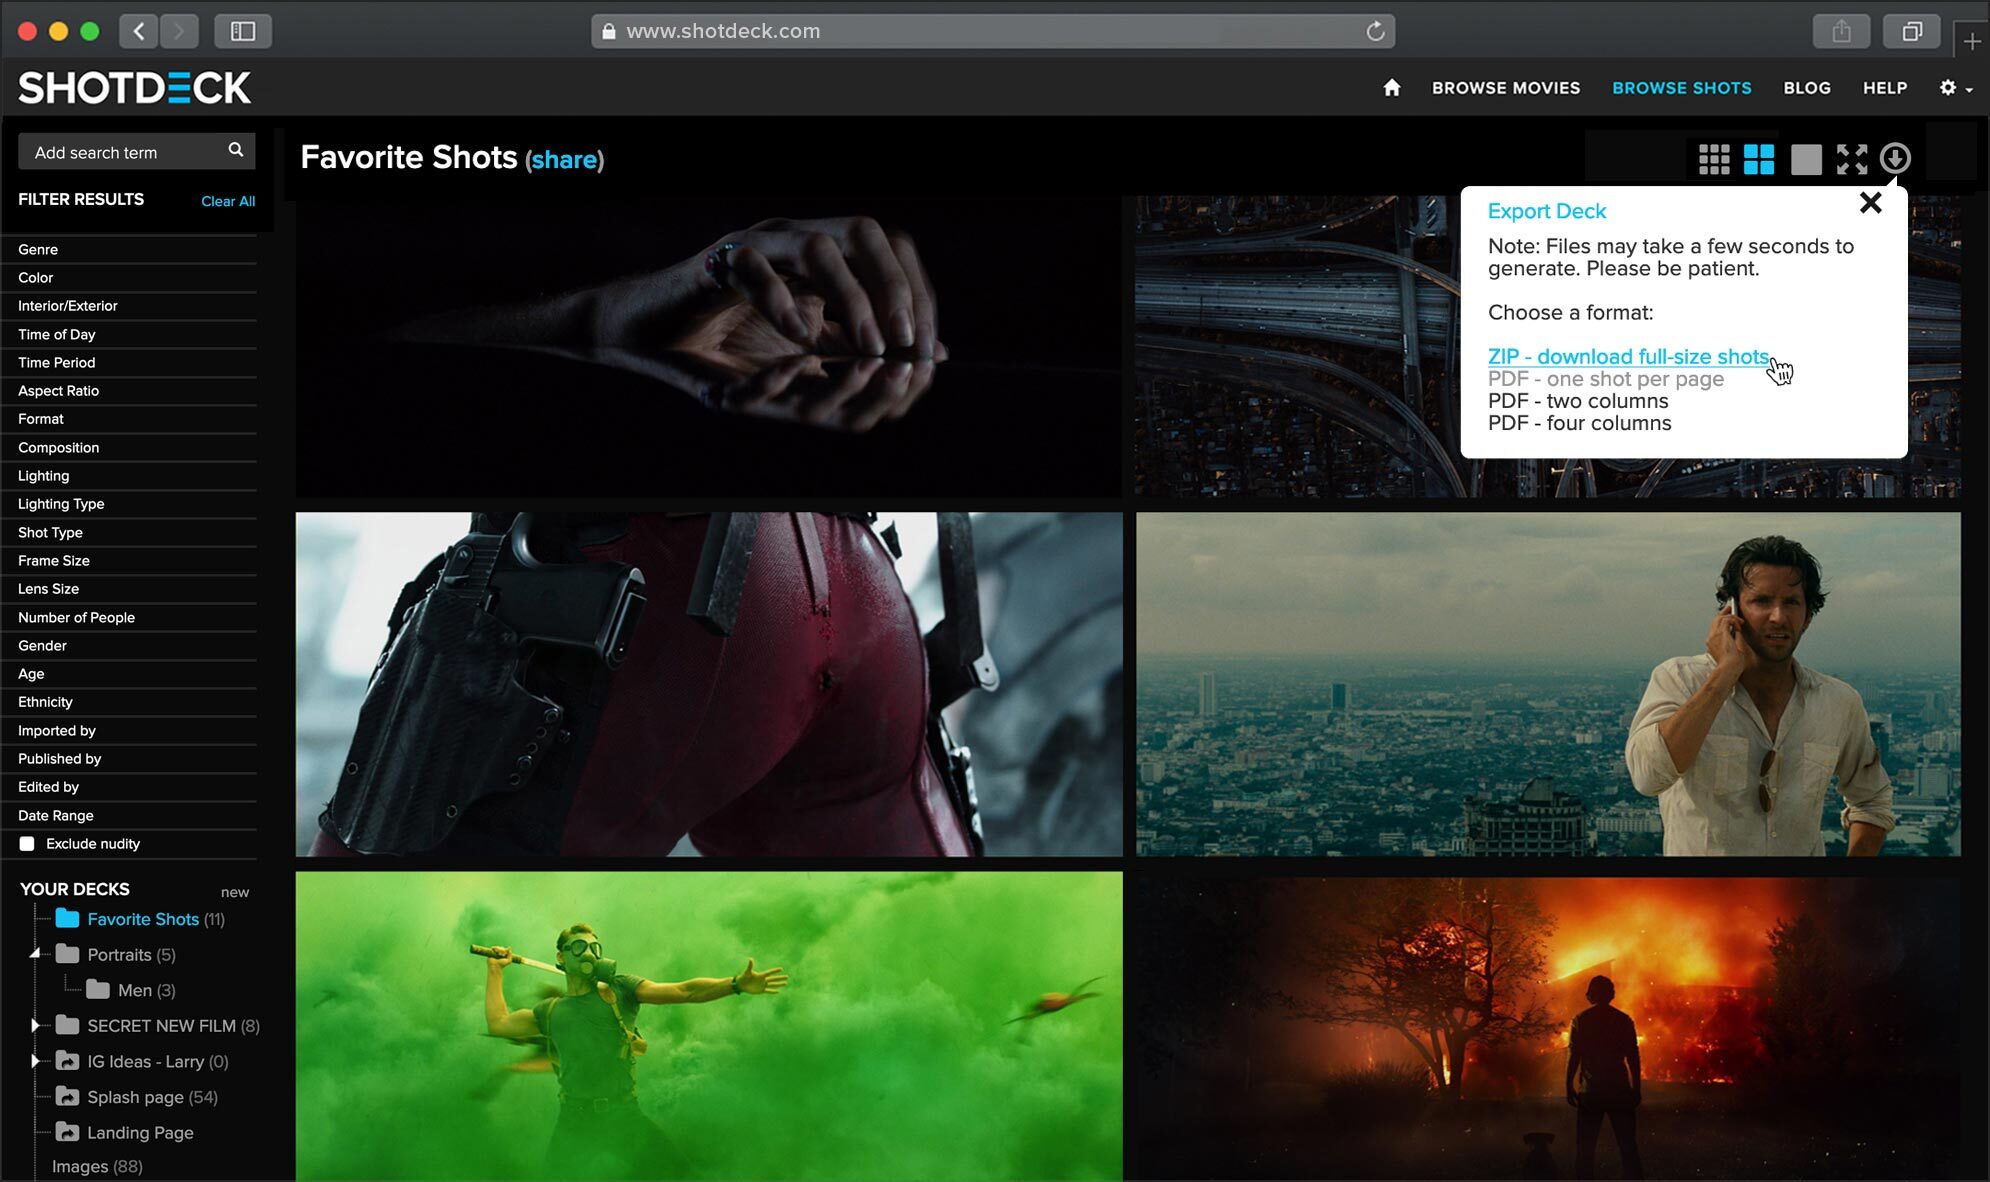Image resolution: width=1990 pixels, height=1182 pixels.
Task: Toggle the Exclude nudity checkbox
Action: coord(27,843)
